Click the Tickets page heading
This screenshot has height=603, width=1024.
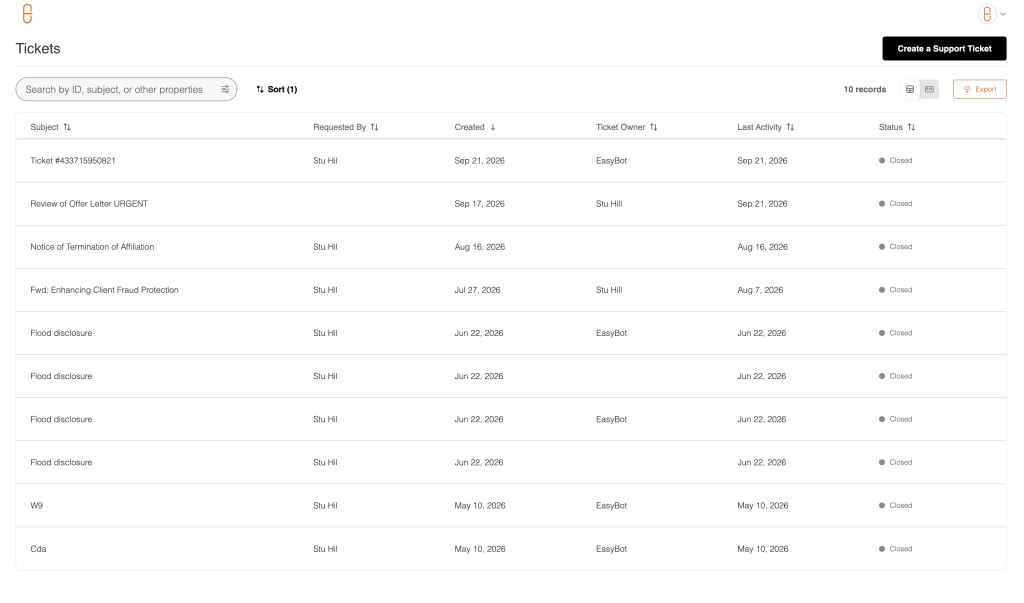[38, 48]
